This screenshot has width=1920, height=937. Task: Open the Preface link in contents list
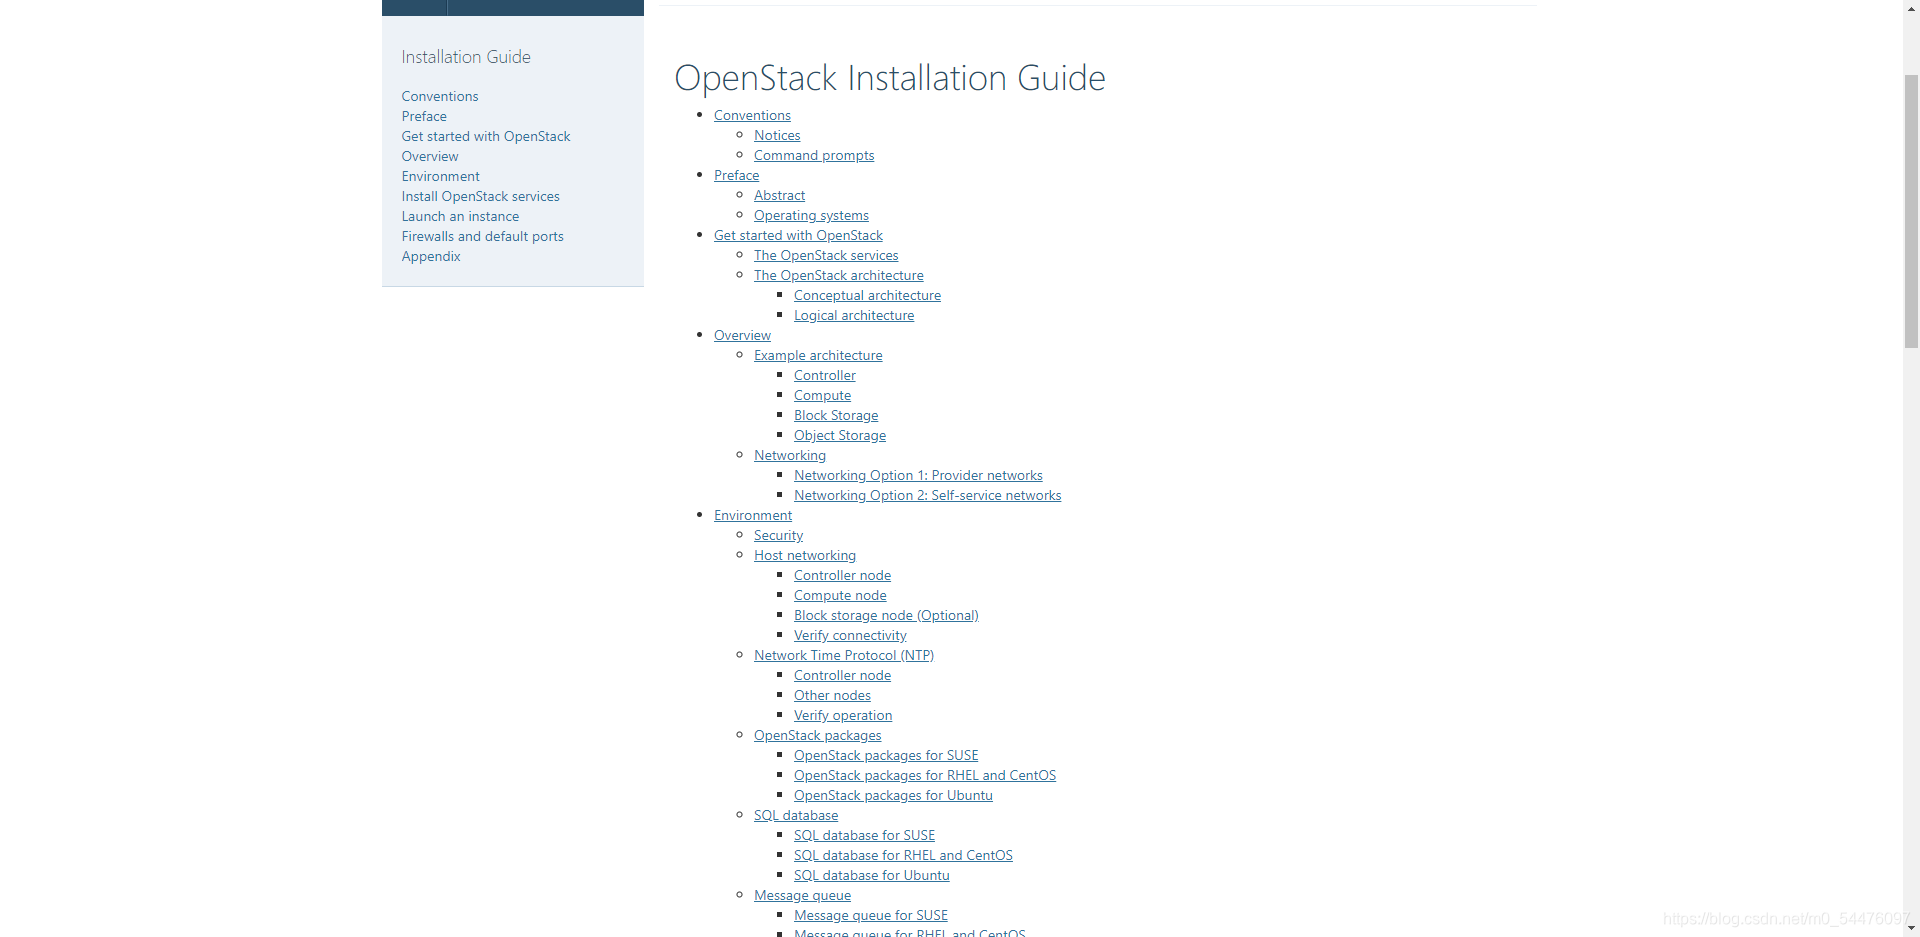pyautogui.click(x=736, y=176)
